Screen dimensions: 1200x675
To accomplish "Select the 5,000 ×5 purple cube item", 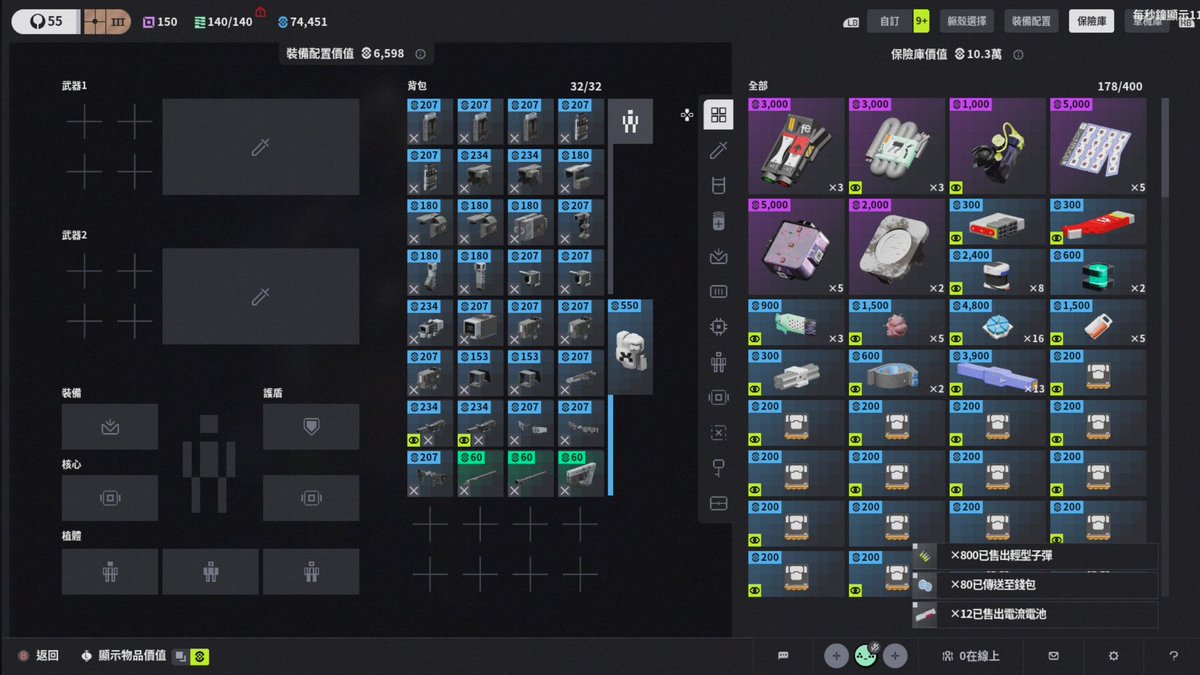I will pyautogui.click(x=796, y=246).
